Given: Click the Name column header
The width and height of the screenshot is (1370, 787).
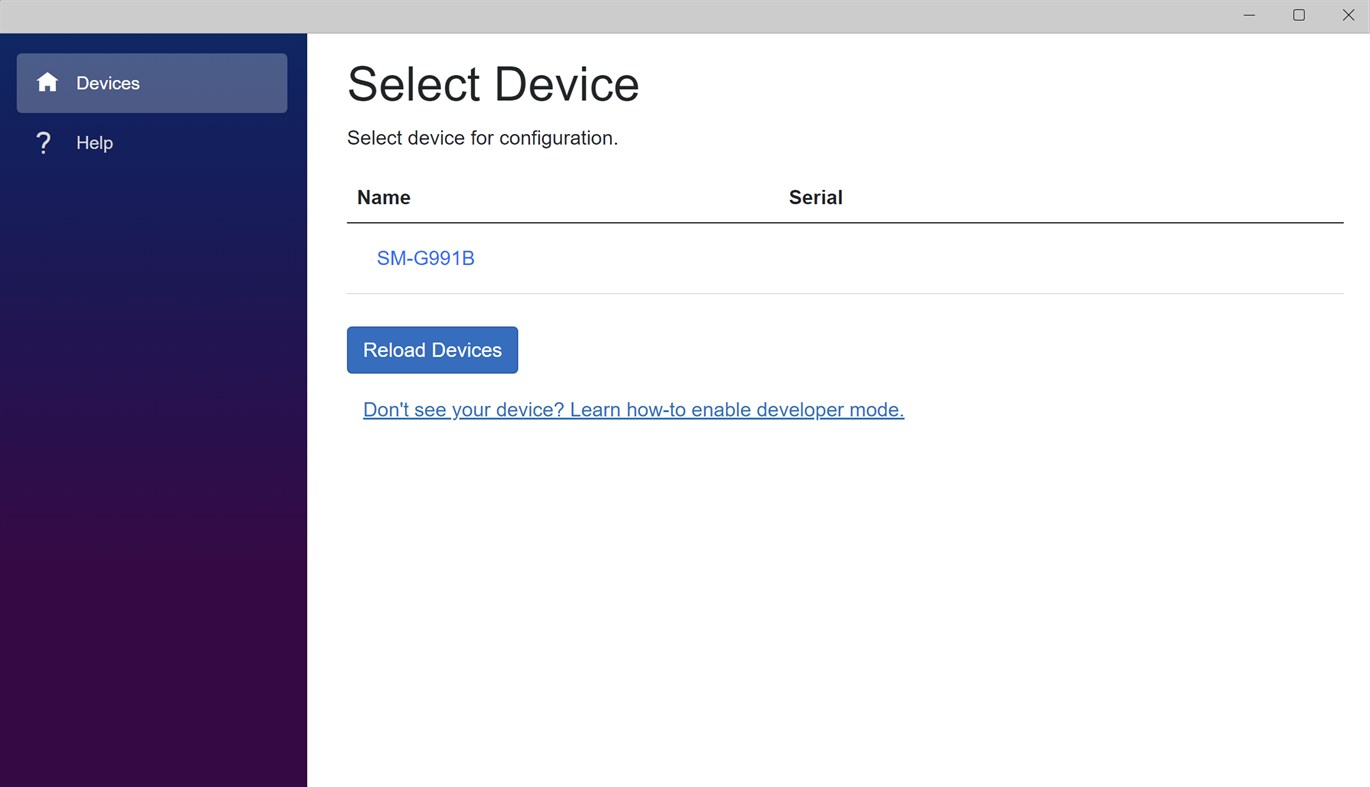Looking at the screenshot, I should click(383, 197).
